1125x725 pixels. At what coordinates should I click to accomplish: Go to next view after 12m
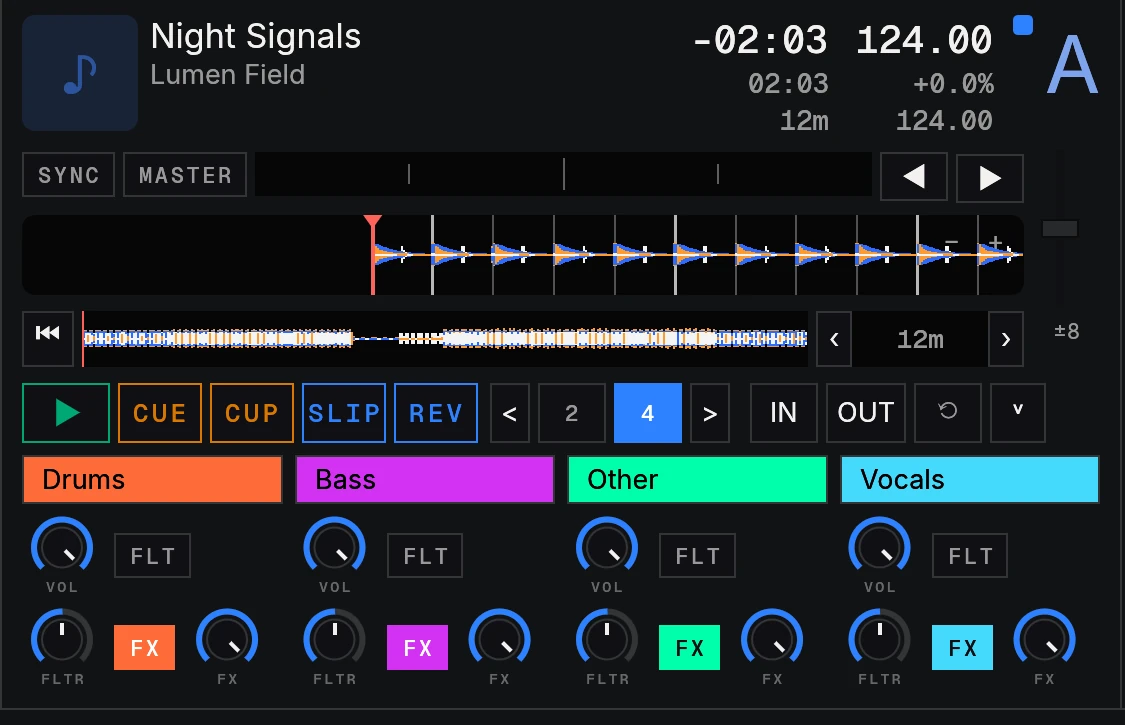point(1005,339)
